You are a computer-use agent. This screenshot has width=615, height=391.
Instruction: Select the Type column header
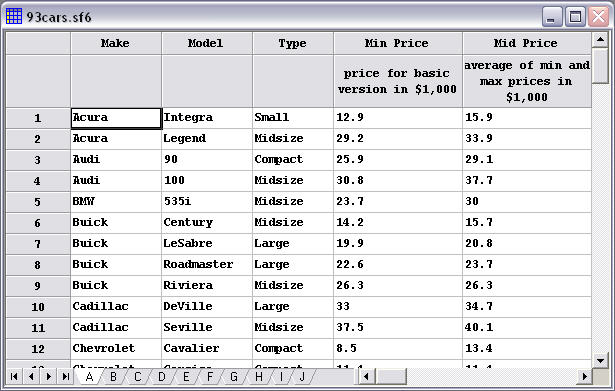(x=293, y=43)
